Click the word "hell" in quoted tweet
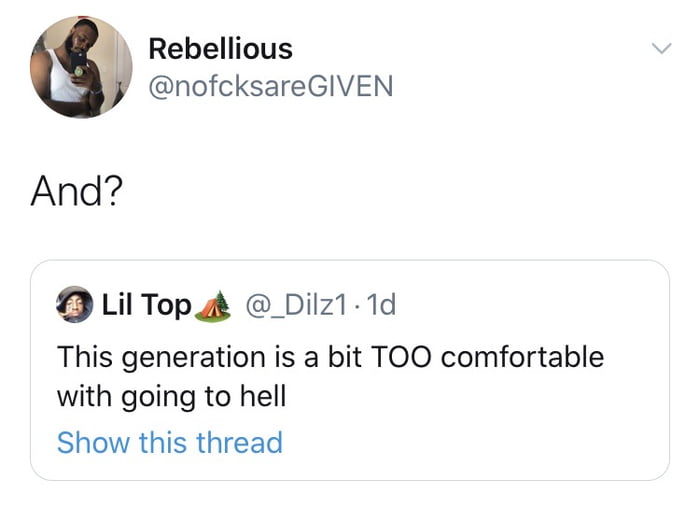700x508 pixels. pos(261,396)
